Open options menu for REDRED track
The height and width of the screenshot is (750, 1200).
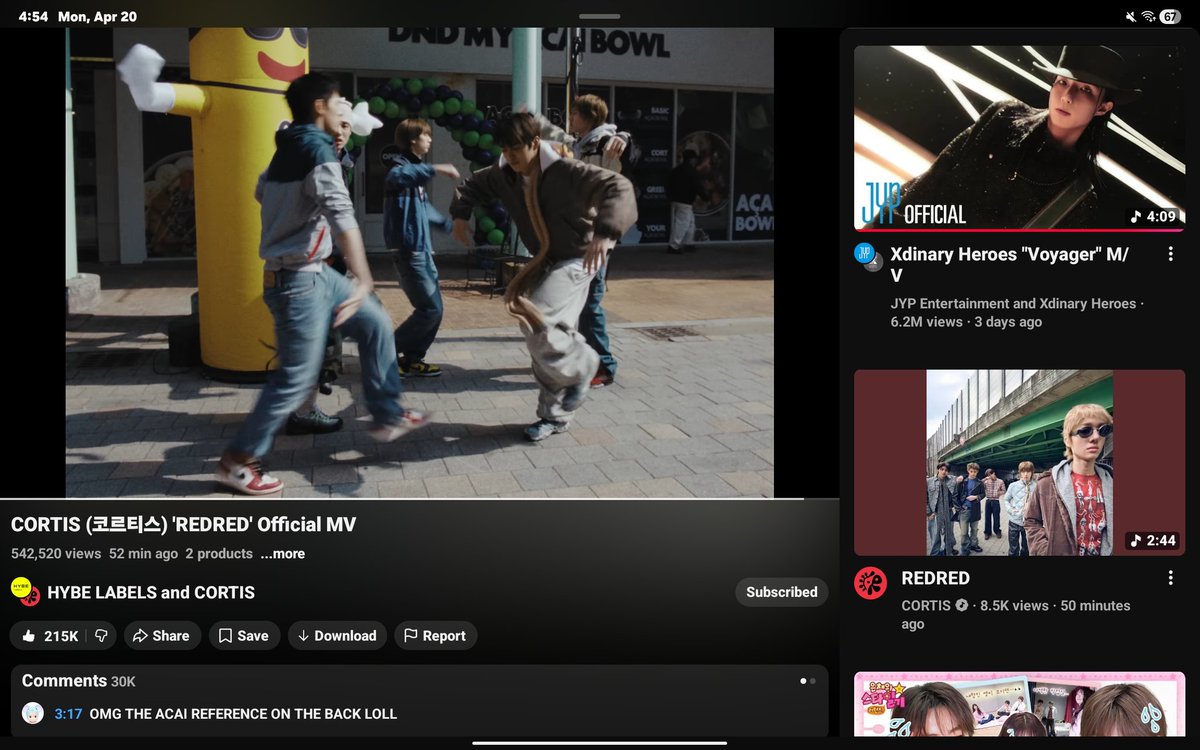pos(1170,578)
